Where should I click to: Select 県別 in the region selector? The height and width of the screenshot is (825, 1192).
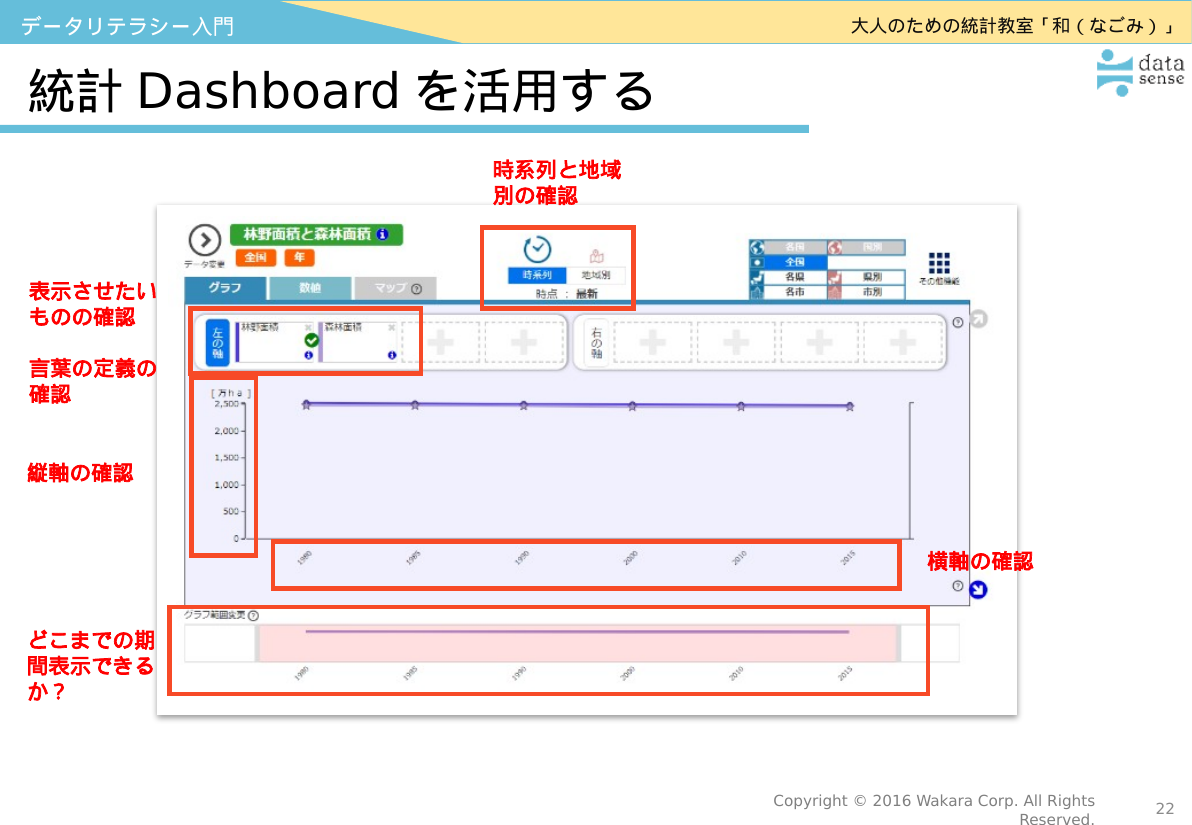(873, 278)
